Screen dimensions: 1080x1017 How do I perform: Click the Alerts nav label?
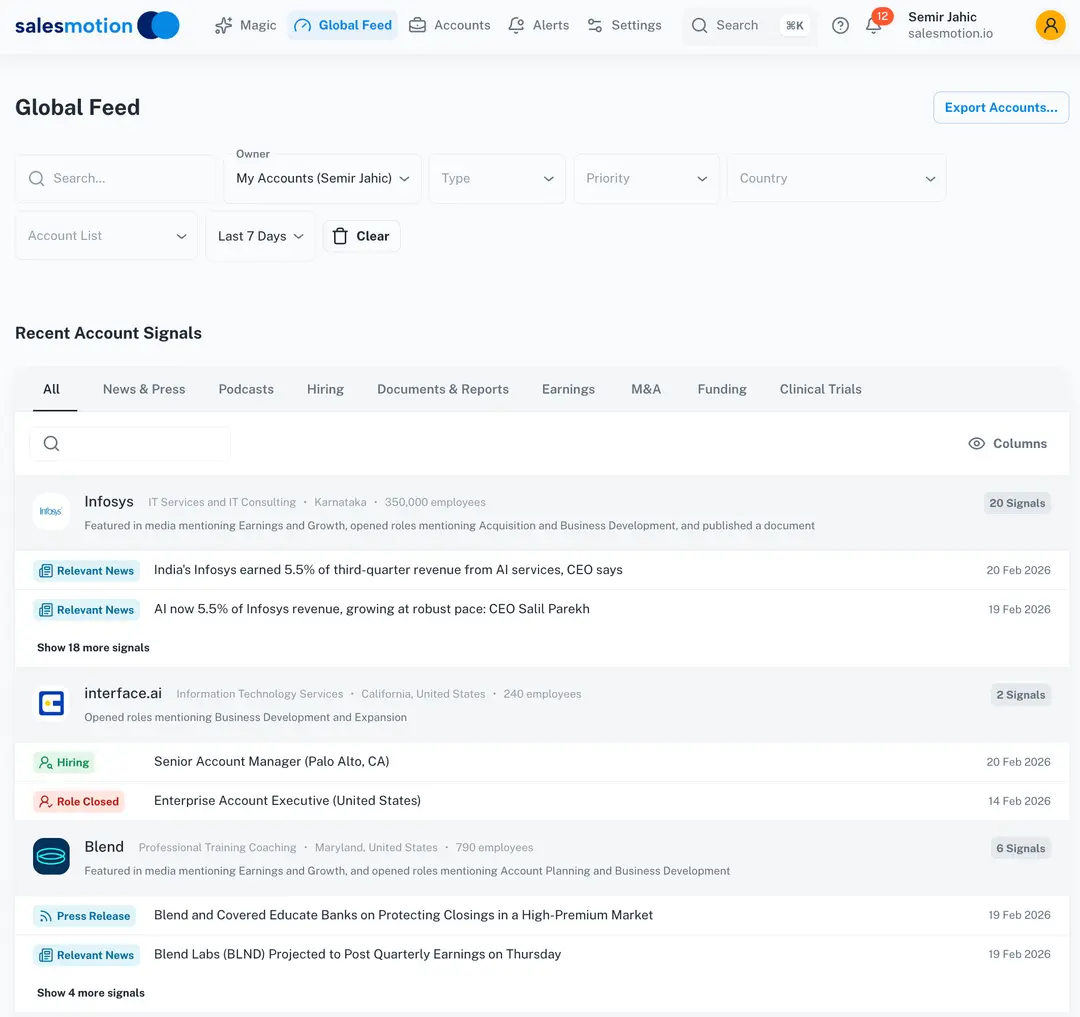[551, 25]
